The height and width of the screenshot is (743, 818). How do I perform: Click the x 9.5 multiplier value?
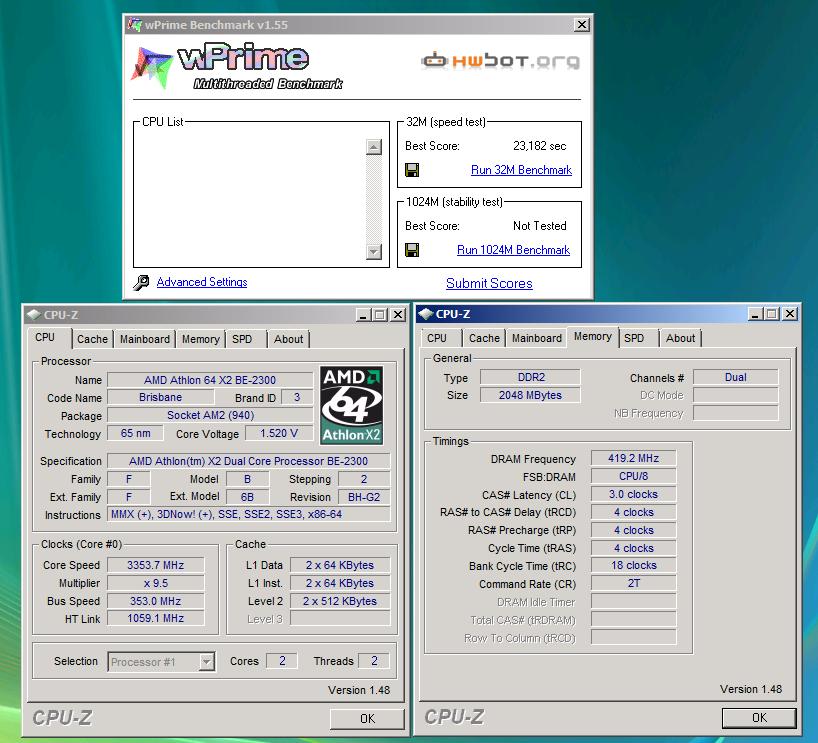click(x=155, y=583)
